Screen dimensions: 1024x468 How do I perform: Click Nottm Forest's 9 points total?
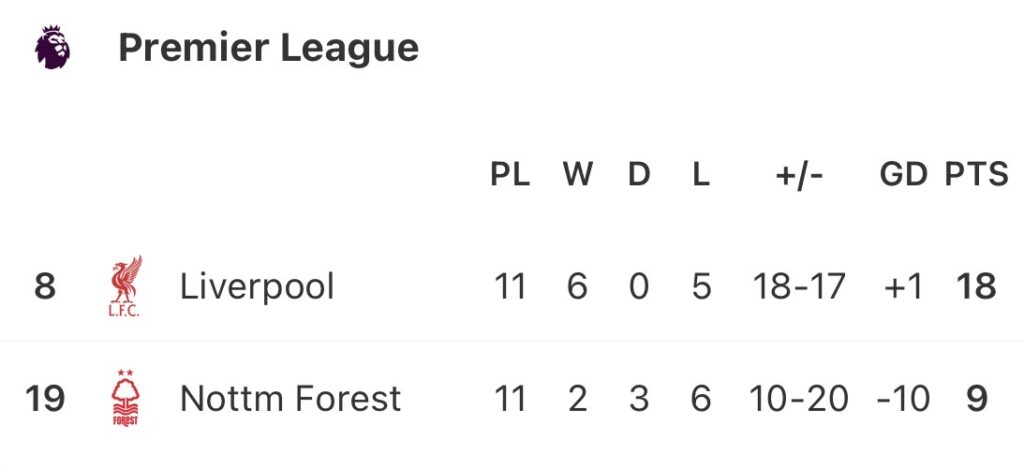[977, 399]
